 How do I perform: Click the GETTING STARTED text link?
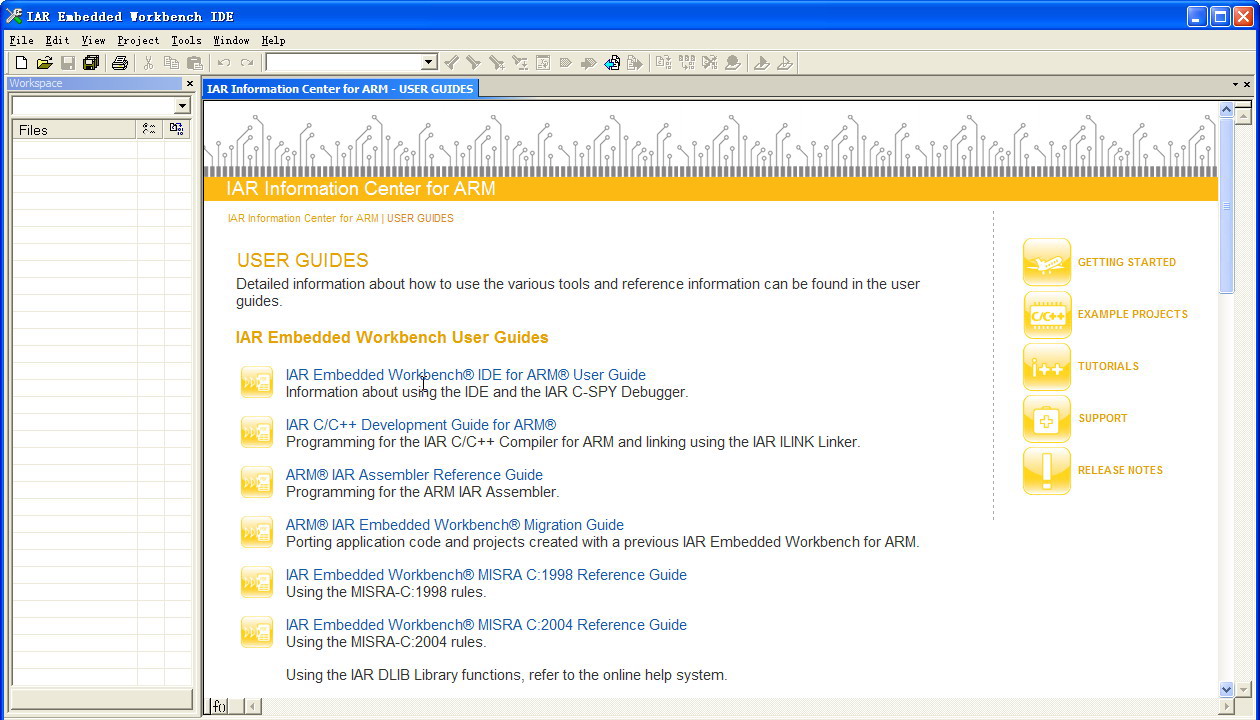[x=1127, y=262]
